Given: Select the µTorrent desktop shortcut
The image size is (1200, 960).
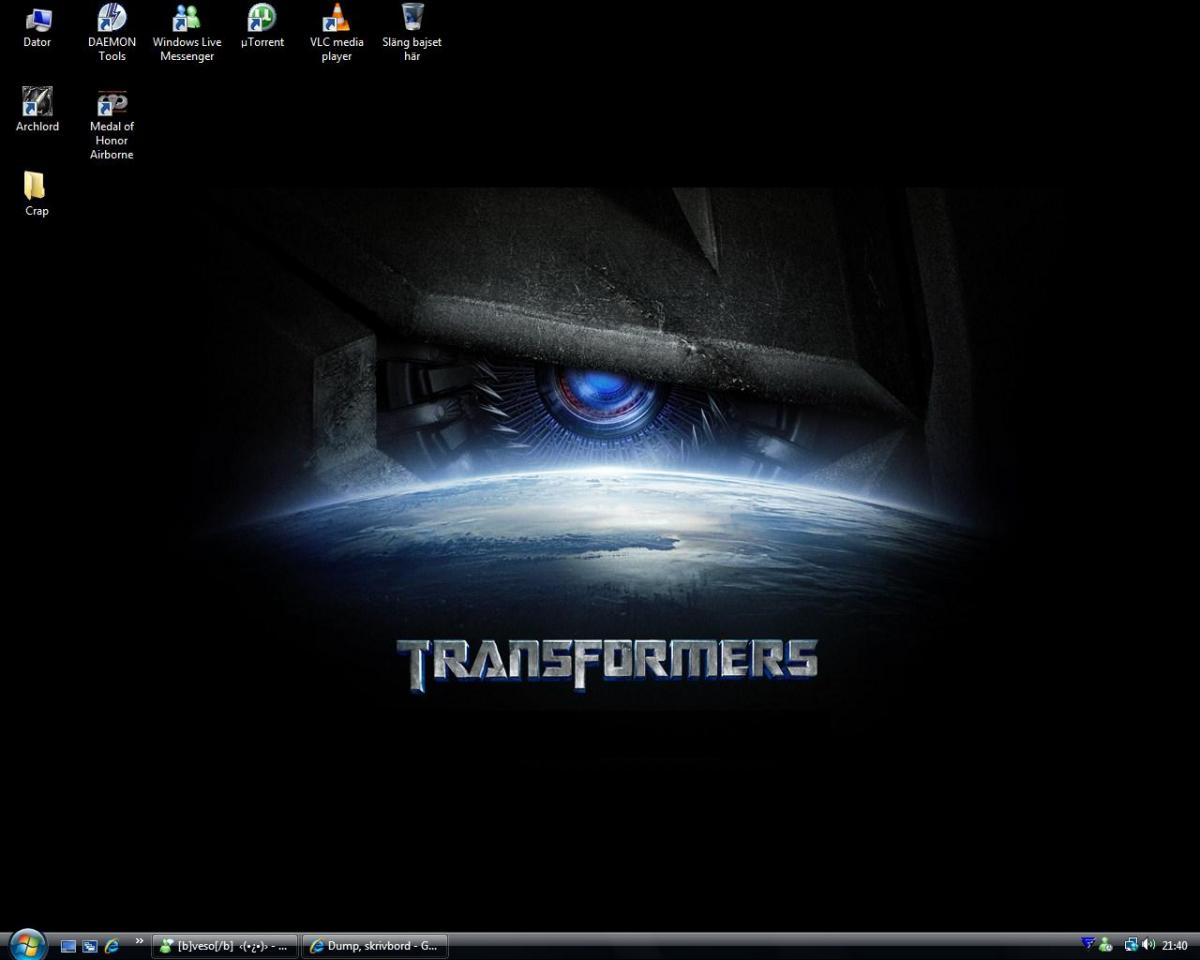Looking at the screenshot, I should coord(262,27).
